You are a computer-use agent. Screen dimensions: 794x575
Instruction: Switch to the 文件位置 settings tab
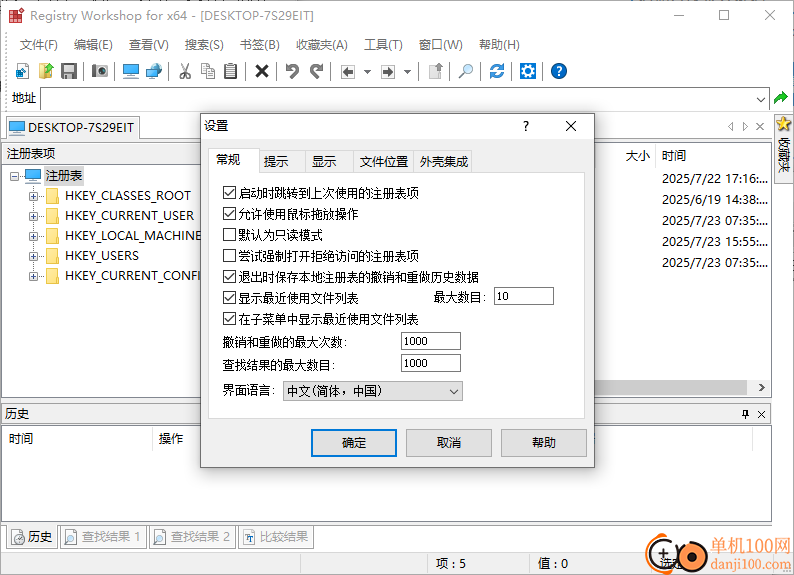tap(384, 161)
